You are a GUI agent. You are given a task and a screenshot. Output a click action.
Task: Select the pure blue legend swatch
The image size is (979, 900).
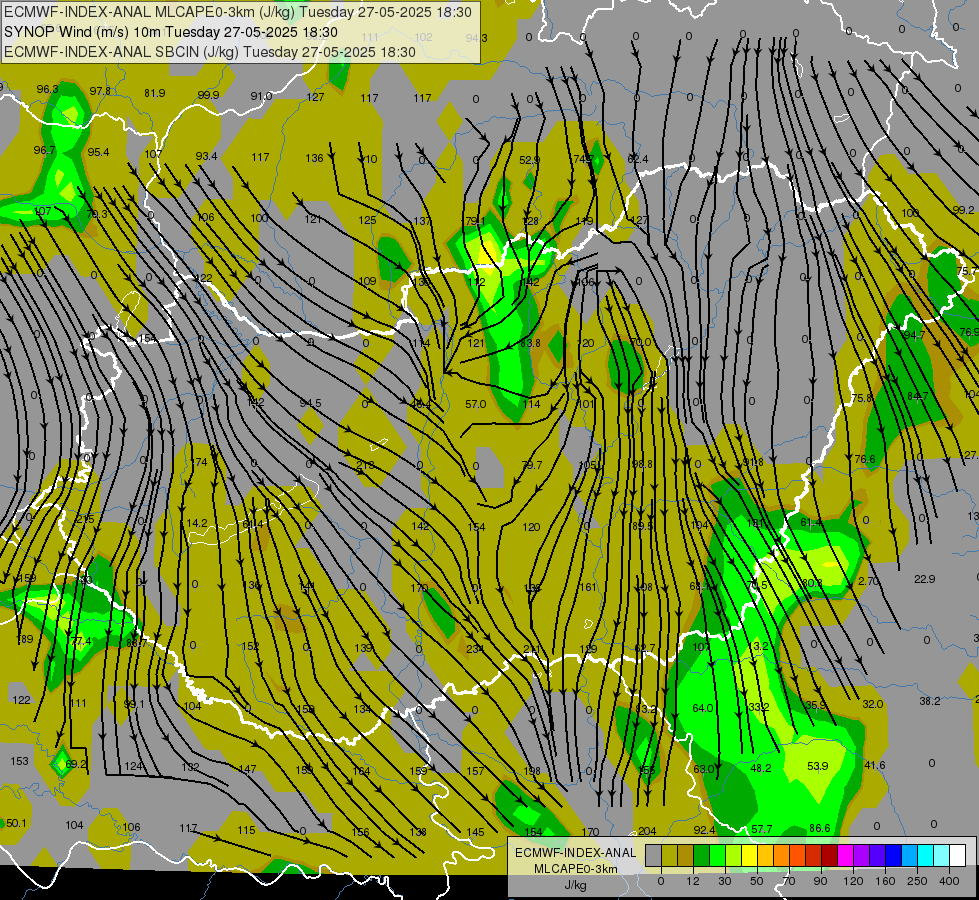(893, 855)
